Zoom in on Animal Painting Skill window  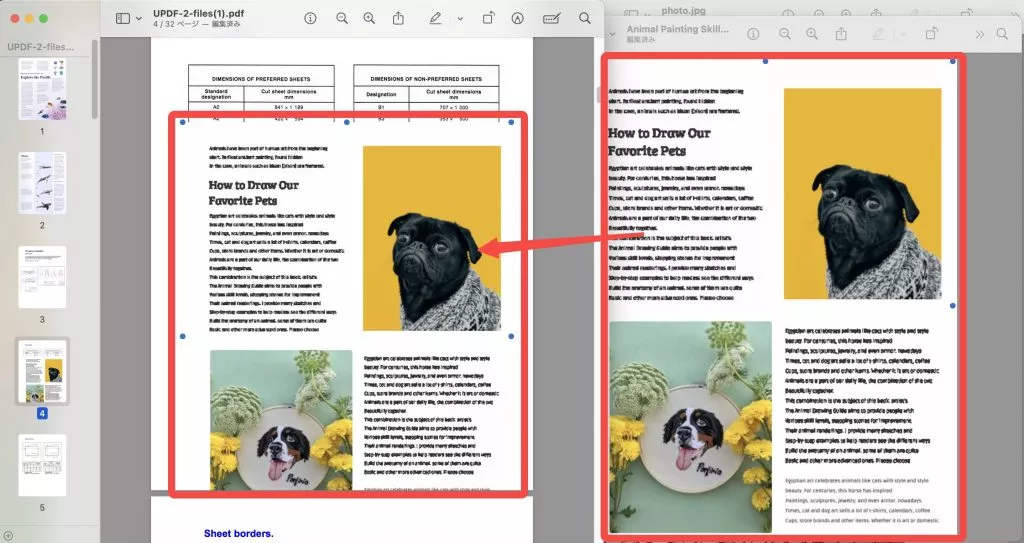coord(812,34)
